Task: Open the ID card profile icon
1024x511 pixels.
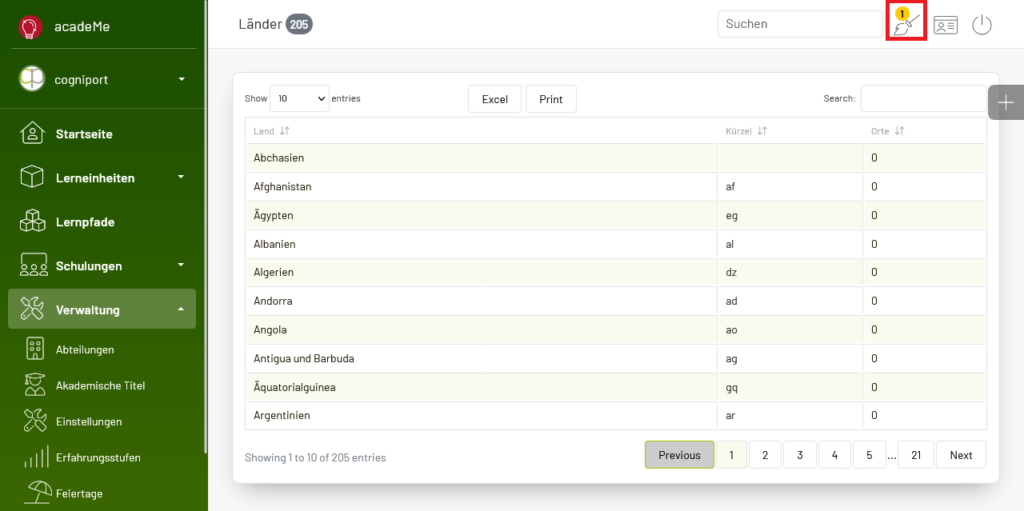Action: pyautogui.click(x=945, y=25)
